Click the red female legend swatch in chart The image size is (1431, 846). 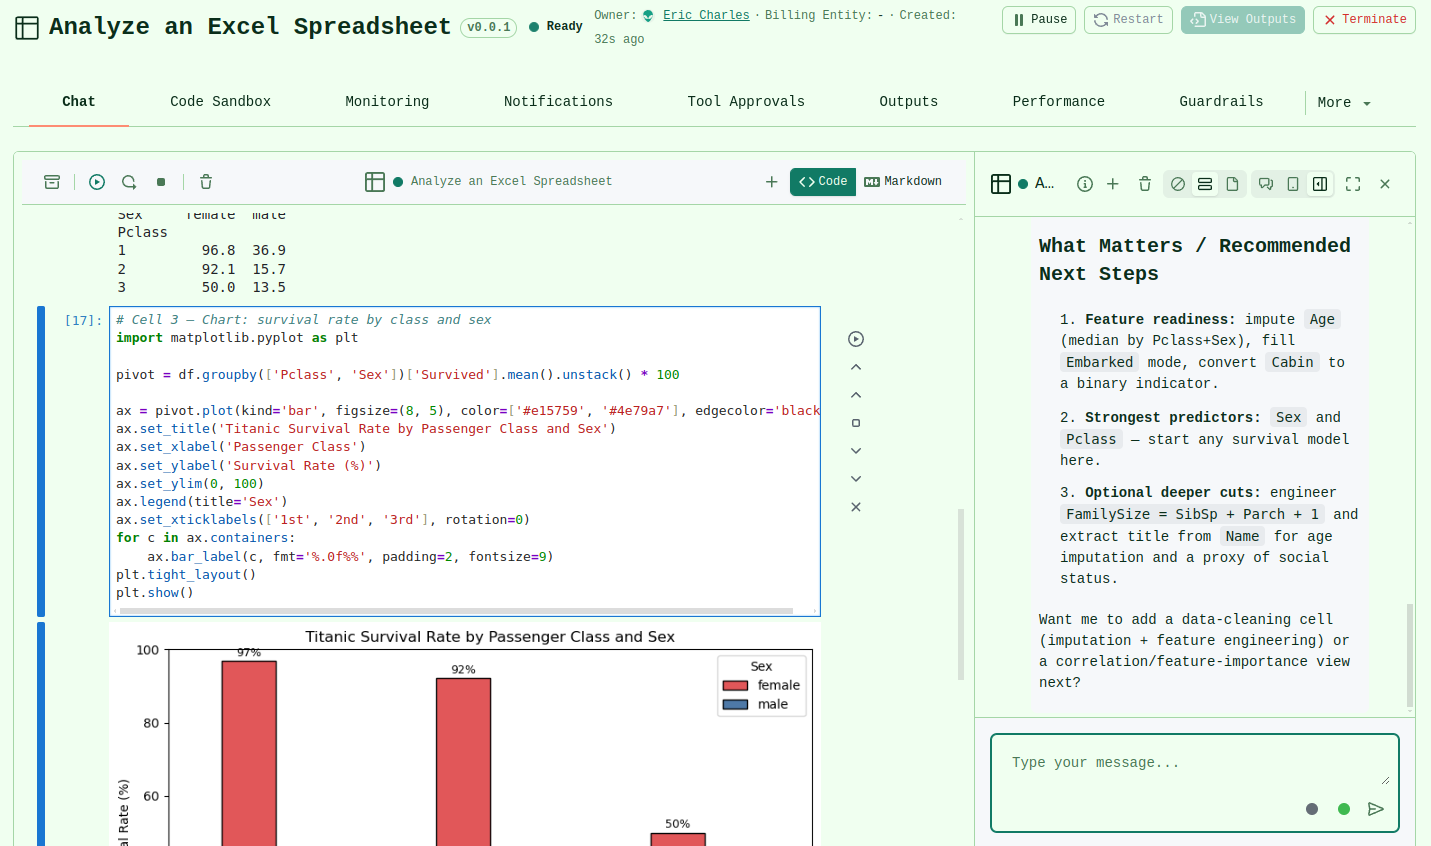(735, 686)
